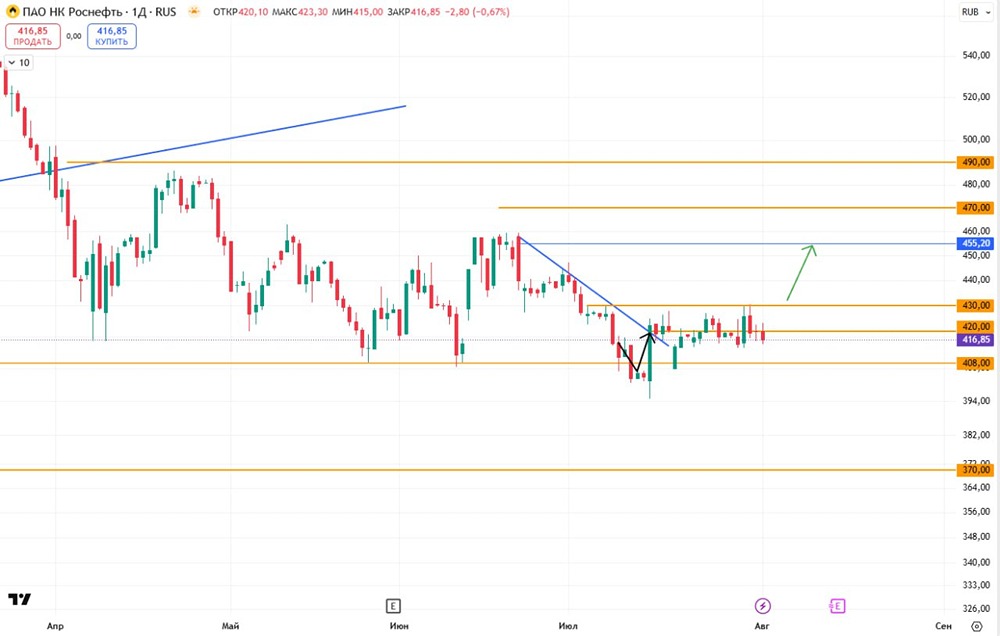Click the Июл date label
The width and height of the screenshot is (1000, 636).
click(x=568, y=626)
